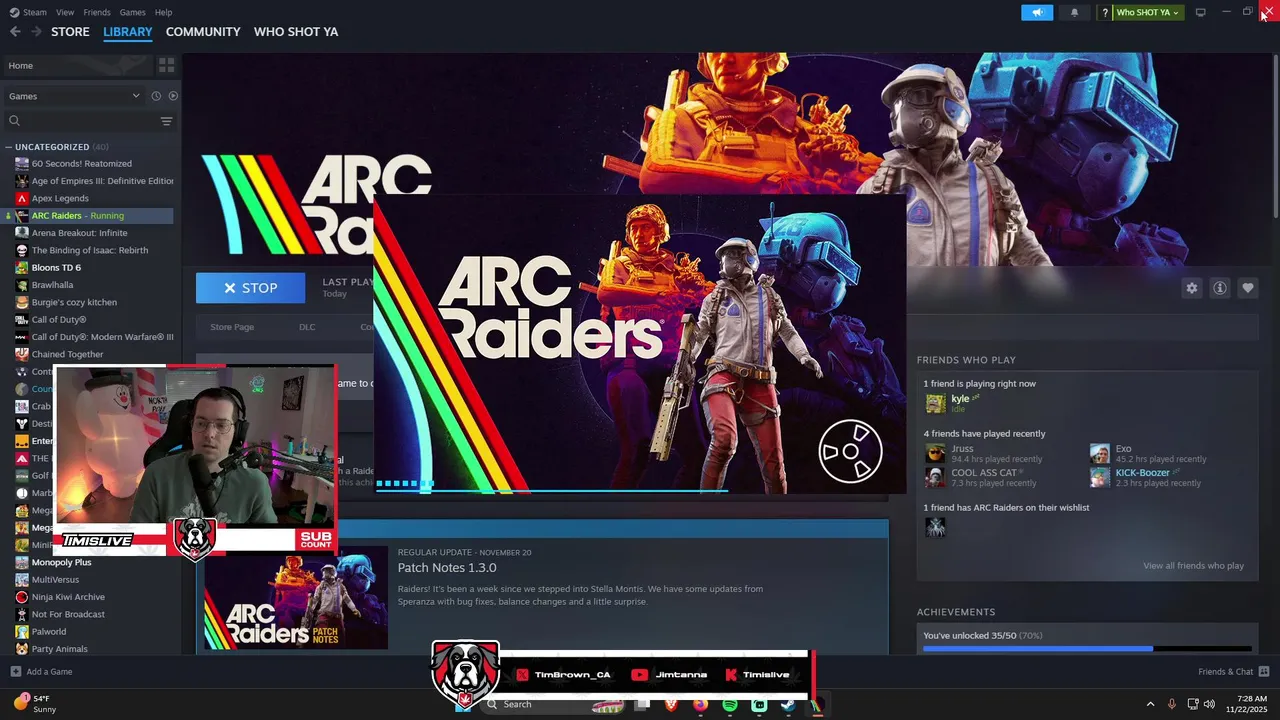Open the Help menu
This screenshot has width=1280, height=720.
click(163, 12)
